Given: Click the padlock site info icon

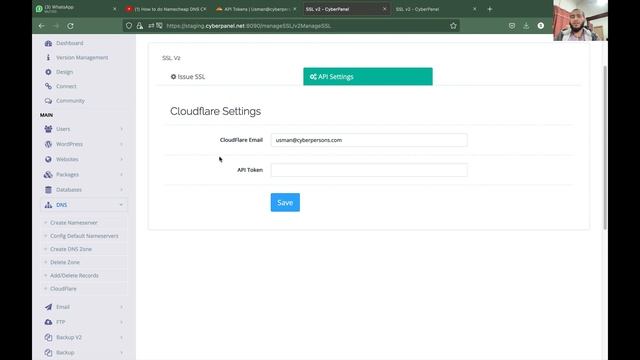Looking at the screenshot, I should pos(140,26).
